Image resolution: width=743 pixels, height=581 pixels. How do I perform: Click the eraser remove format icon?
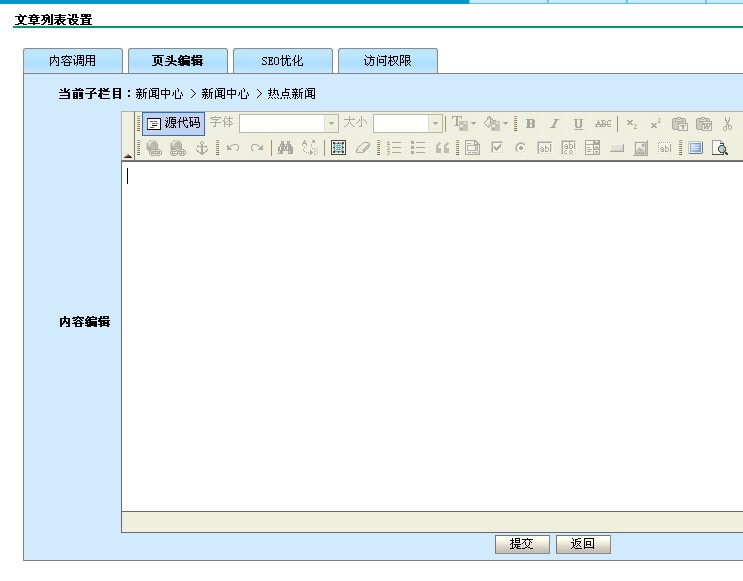363,148
